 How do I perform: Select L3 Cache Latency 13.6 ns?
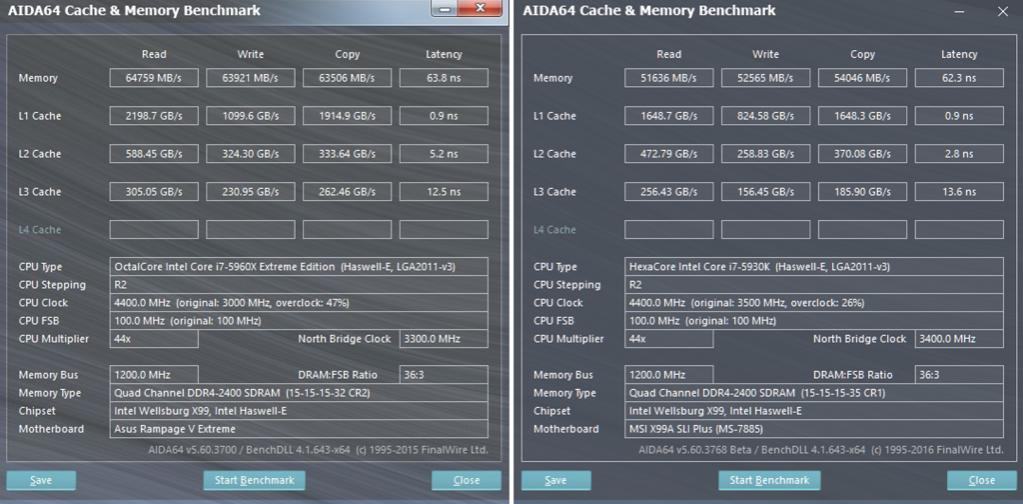pos(959,192)
